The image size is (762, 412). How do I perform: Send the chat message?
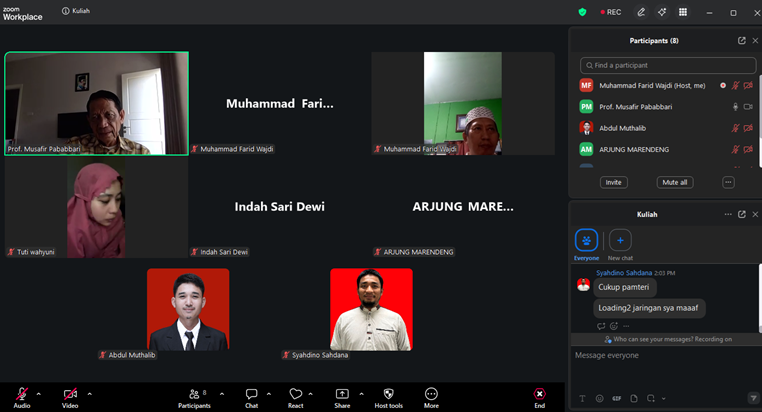752,398
